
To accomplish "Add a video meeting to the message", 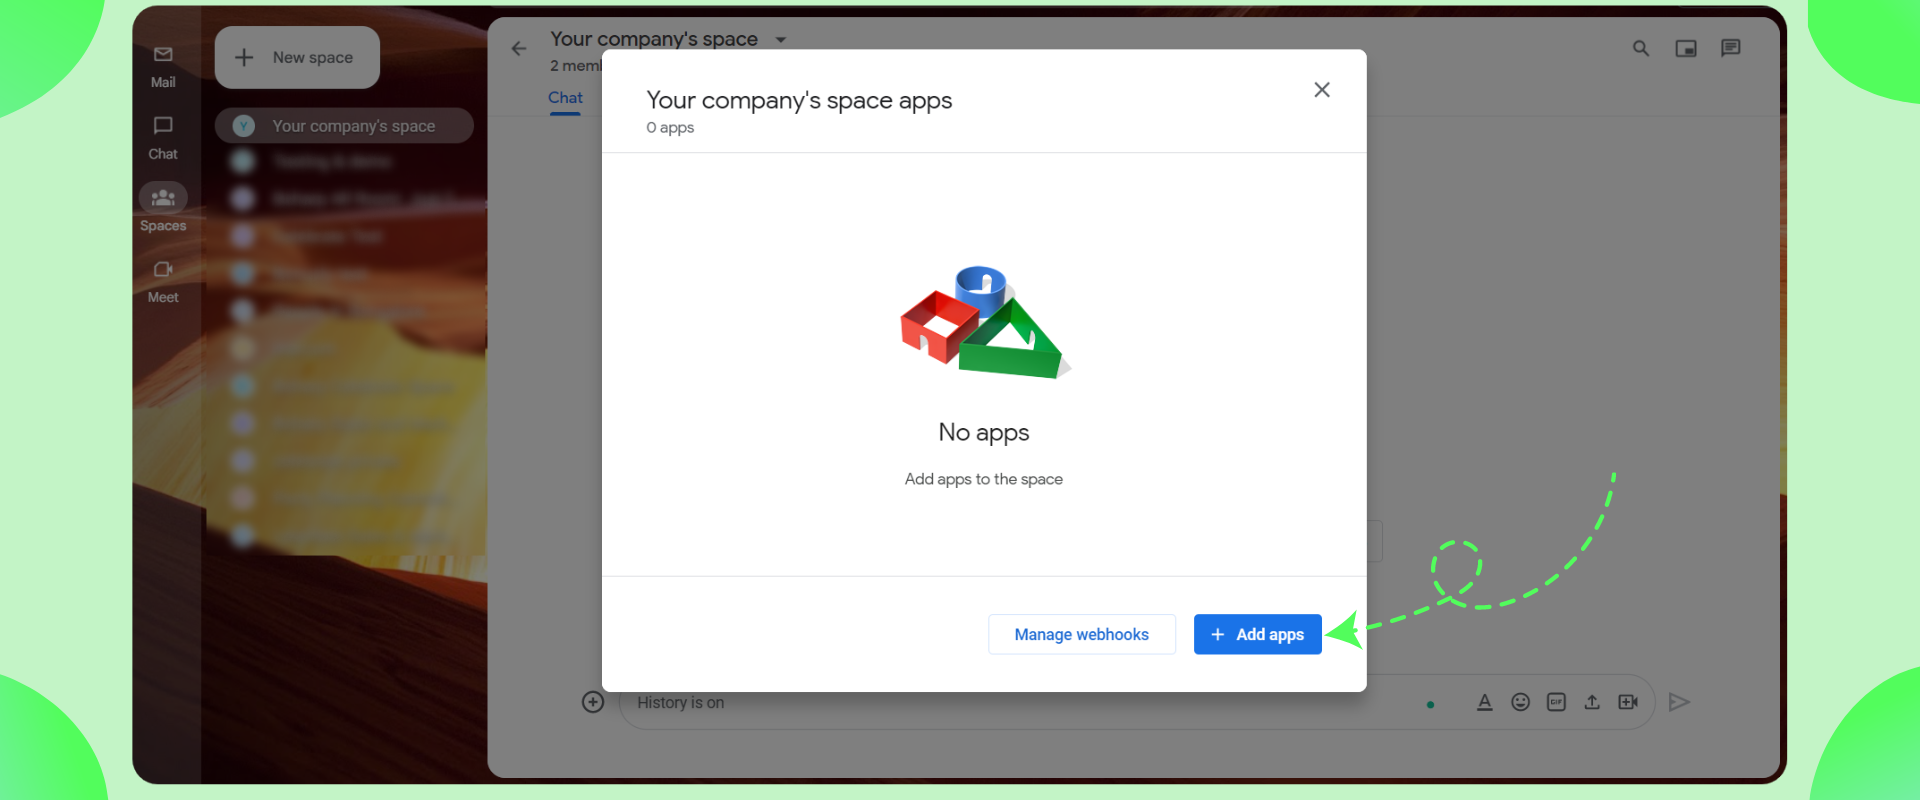I will click(1628, 702).
